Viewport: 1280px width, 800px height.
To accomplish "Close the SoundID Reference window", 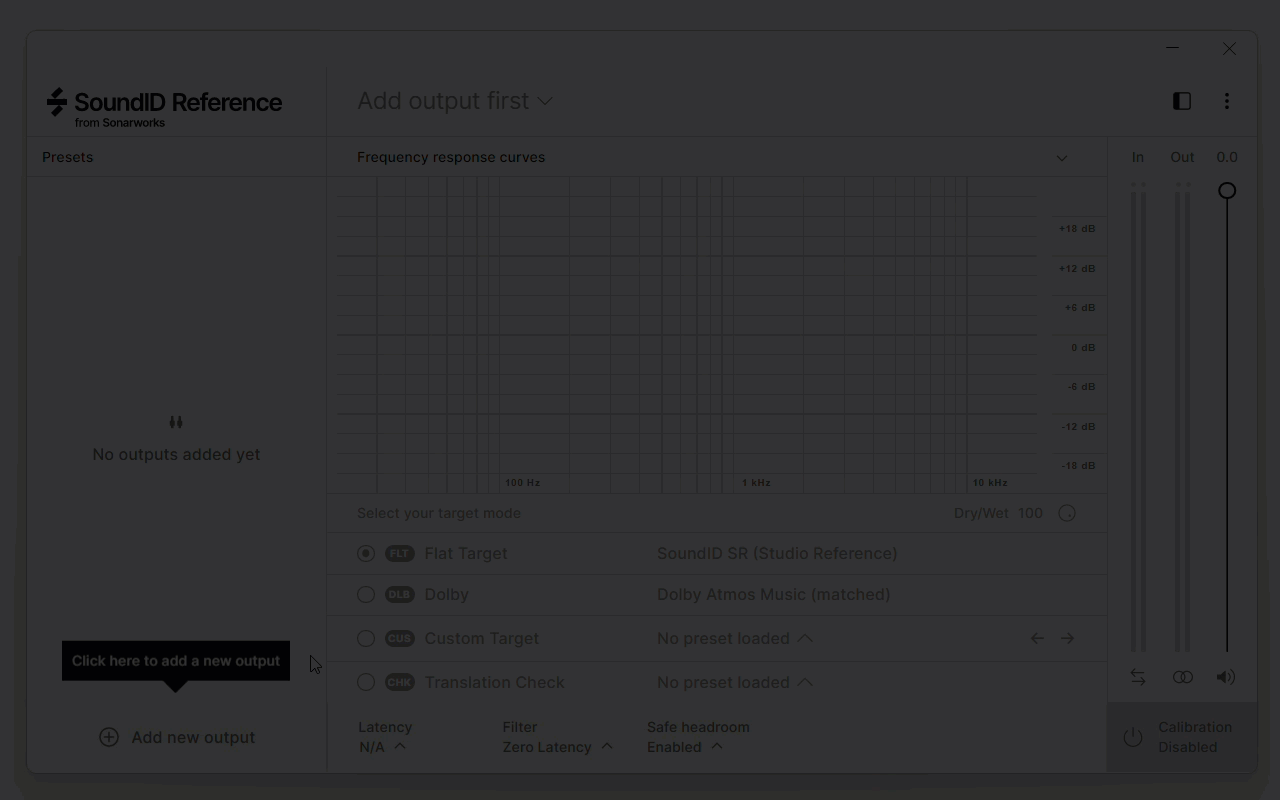I will 1229,48.
